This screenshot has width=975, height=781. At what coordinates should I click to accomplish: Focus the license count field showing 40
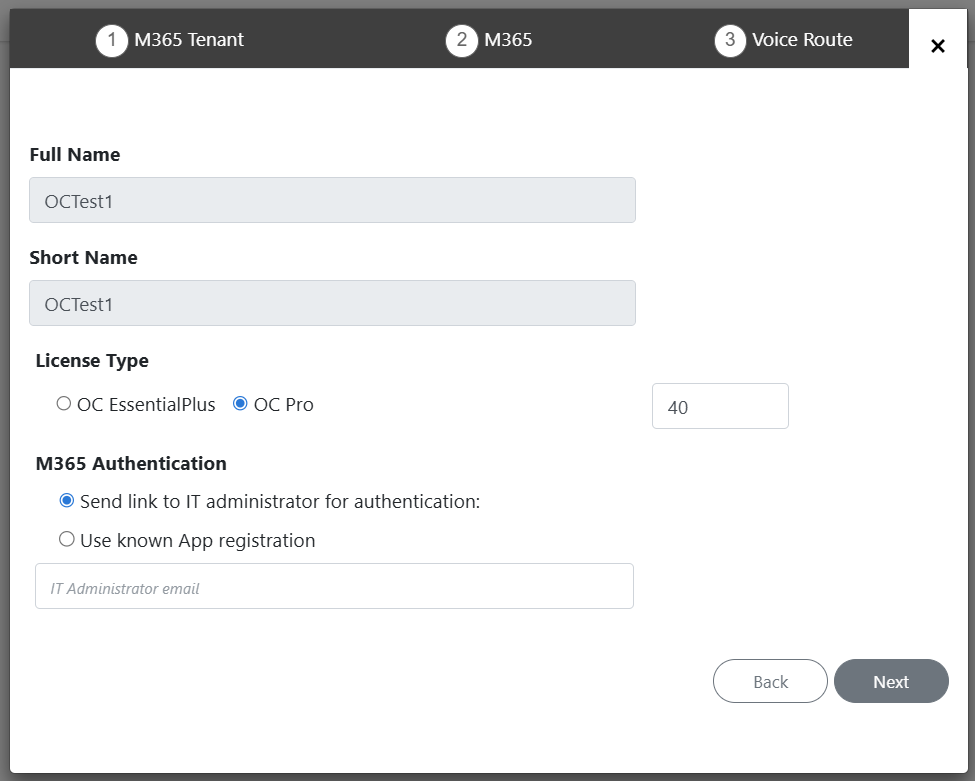point(719,406)
